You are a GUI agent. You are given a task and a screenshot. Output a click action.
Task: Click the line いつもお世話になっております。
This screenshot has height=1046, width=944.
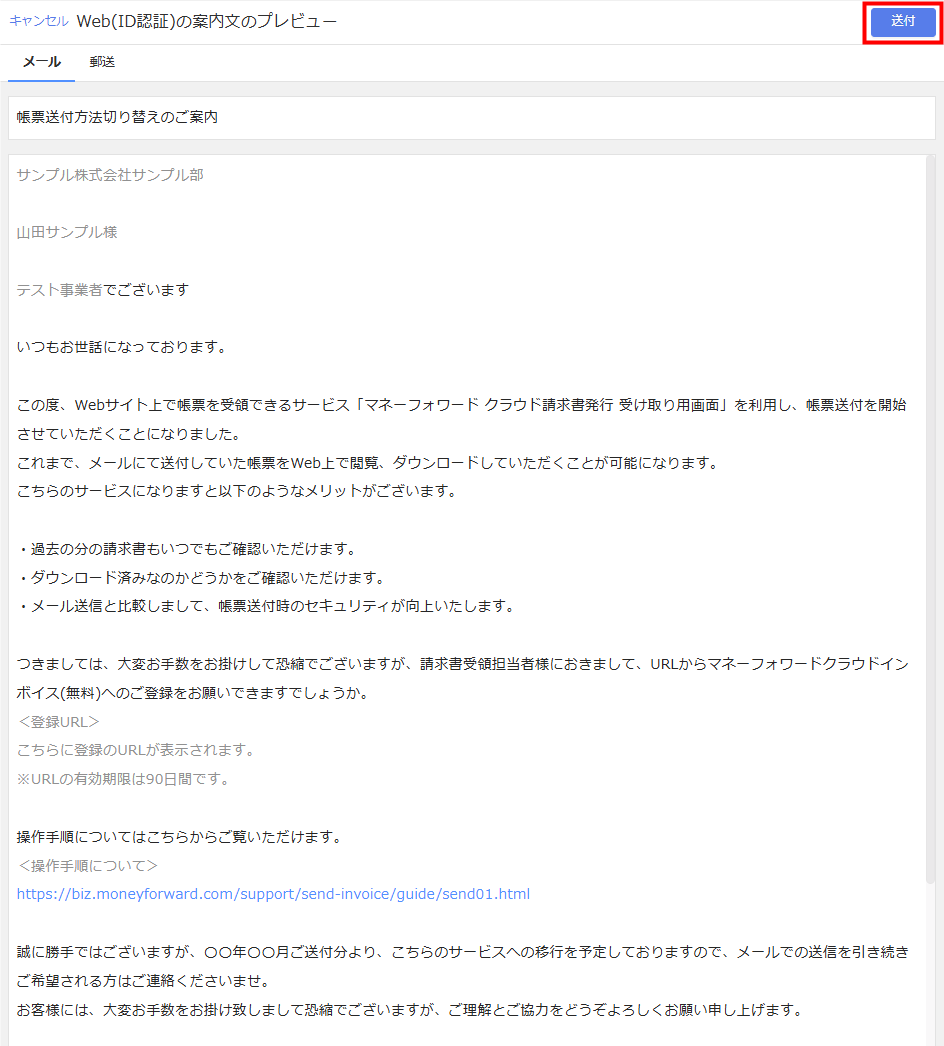[123, 348]
